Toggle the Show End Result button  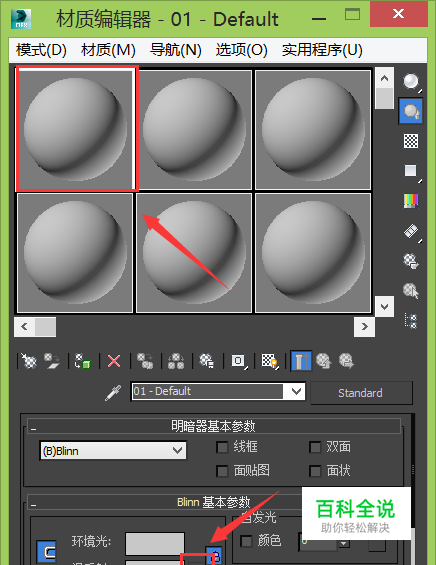pos(301,361)
